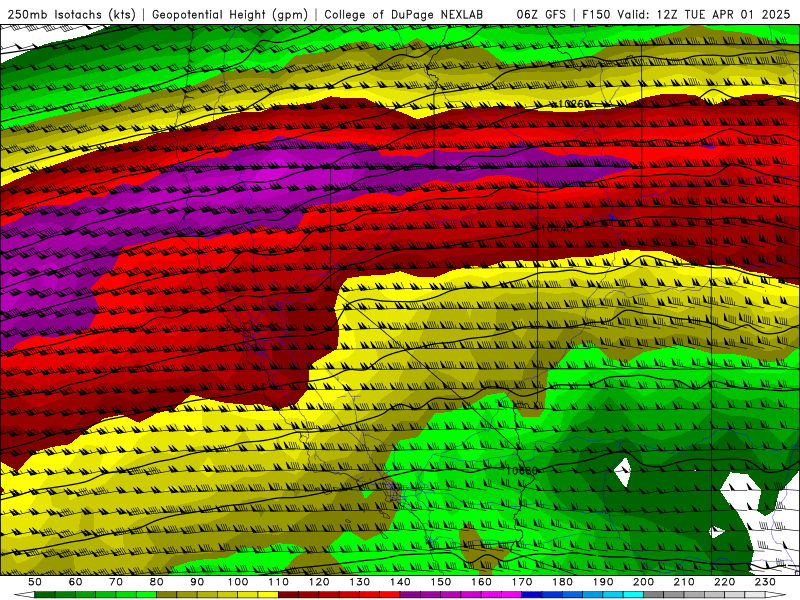Click the right arrow end of color bar
Image resolution: width=800 pixels, height=600 pixels.
coord(776,595)
